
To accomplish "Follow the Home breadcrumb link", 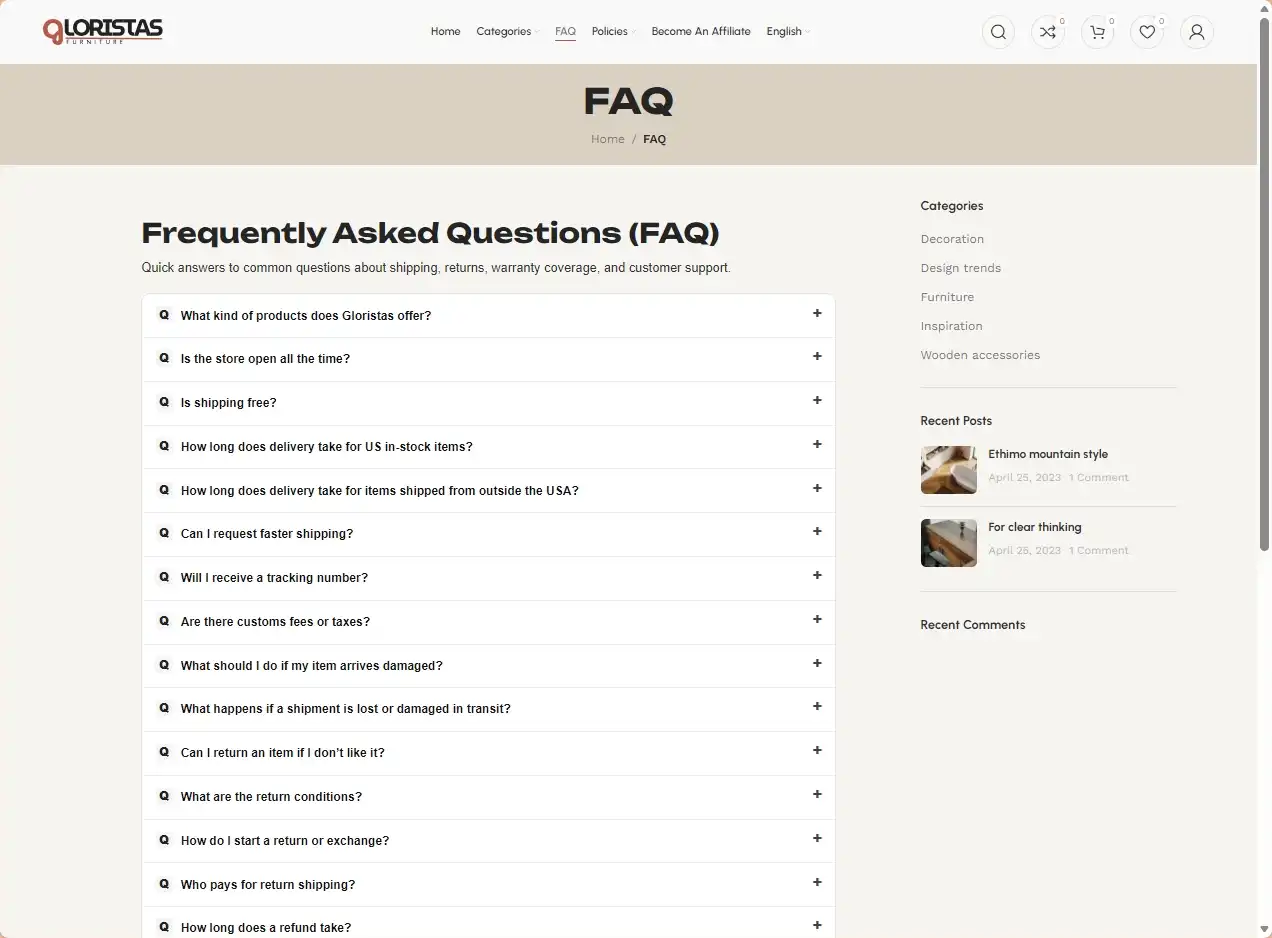I will click(607, 139).
